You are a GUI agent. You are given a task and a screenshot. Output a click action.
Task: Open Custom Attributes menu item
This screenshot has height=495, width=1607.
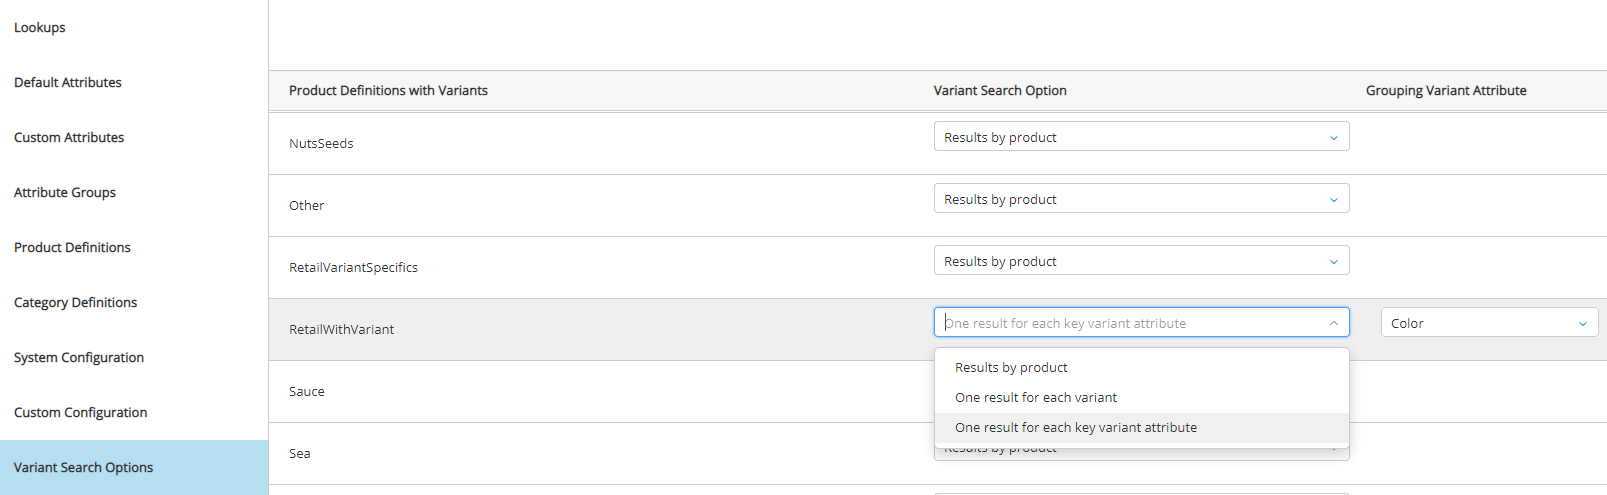pyautogui.click(x=69, y=138)
